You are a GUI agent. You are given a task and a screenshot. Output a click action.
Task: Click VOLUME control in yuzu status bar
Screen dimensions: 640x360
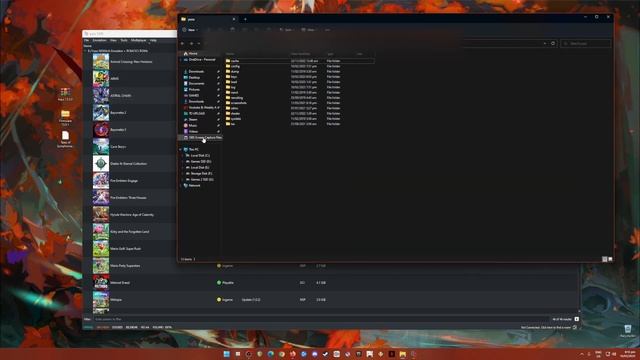pyautogui.click(x=162, y=327)
